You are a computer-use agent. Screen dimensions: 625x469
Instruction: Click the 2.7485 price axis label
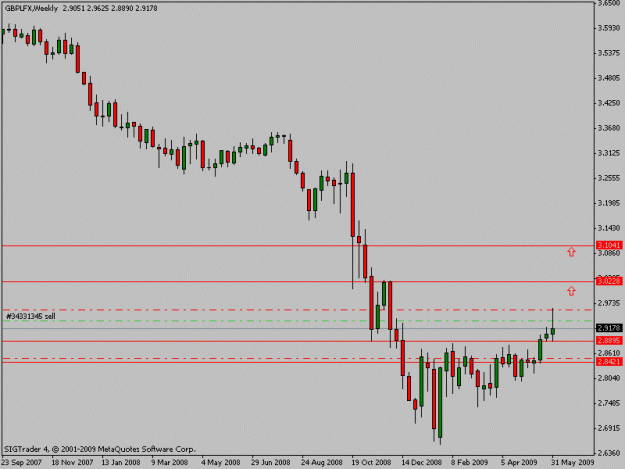609,403
